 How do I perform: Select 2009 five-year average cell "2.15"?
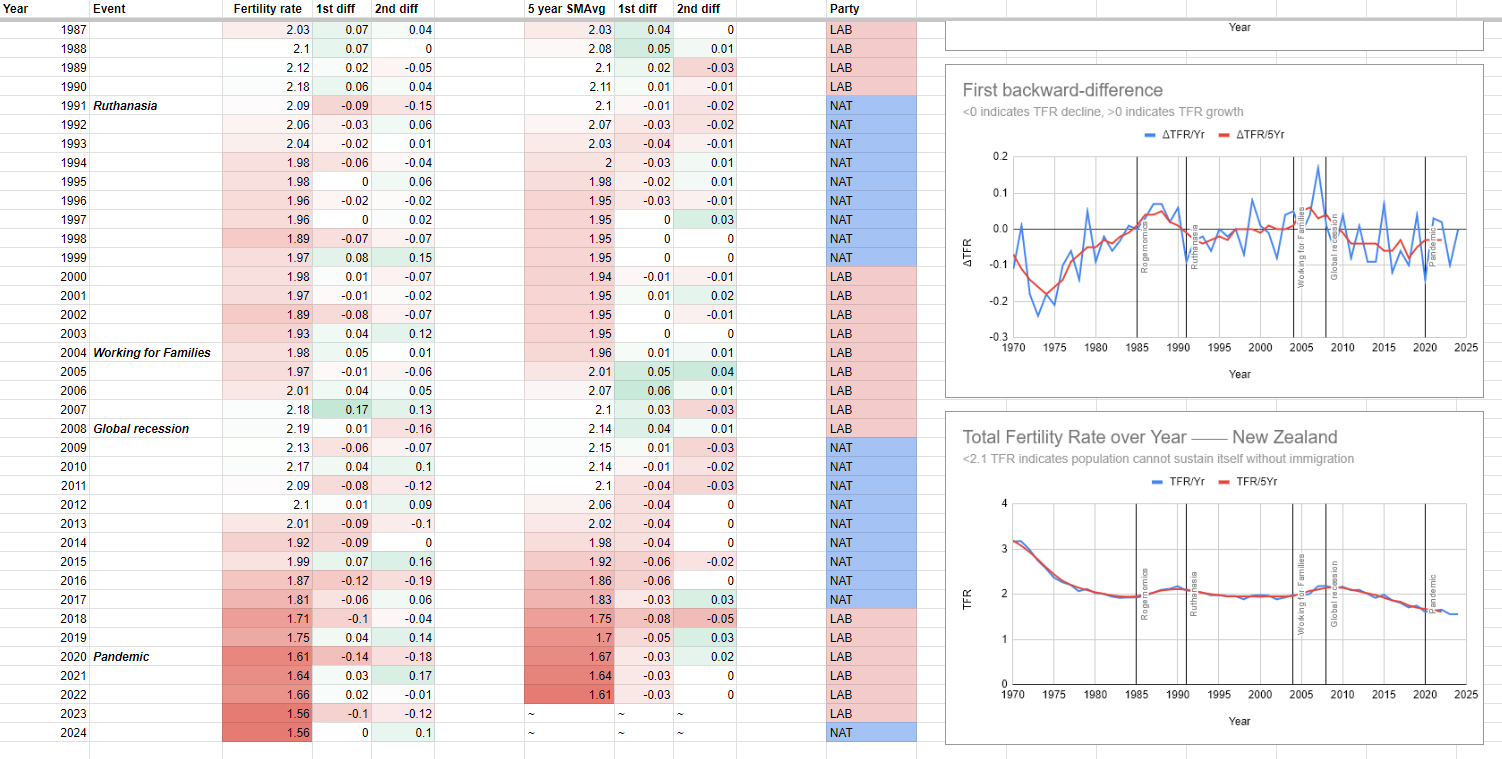569,447
